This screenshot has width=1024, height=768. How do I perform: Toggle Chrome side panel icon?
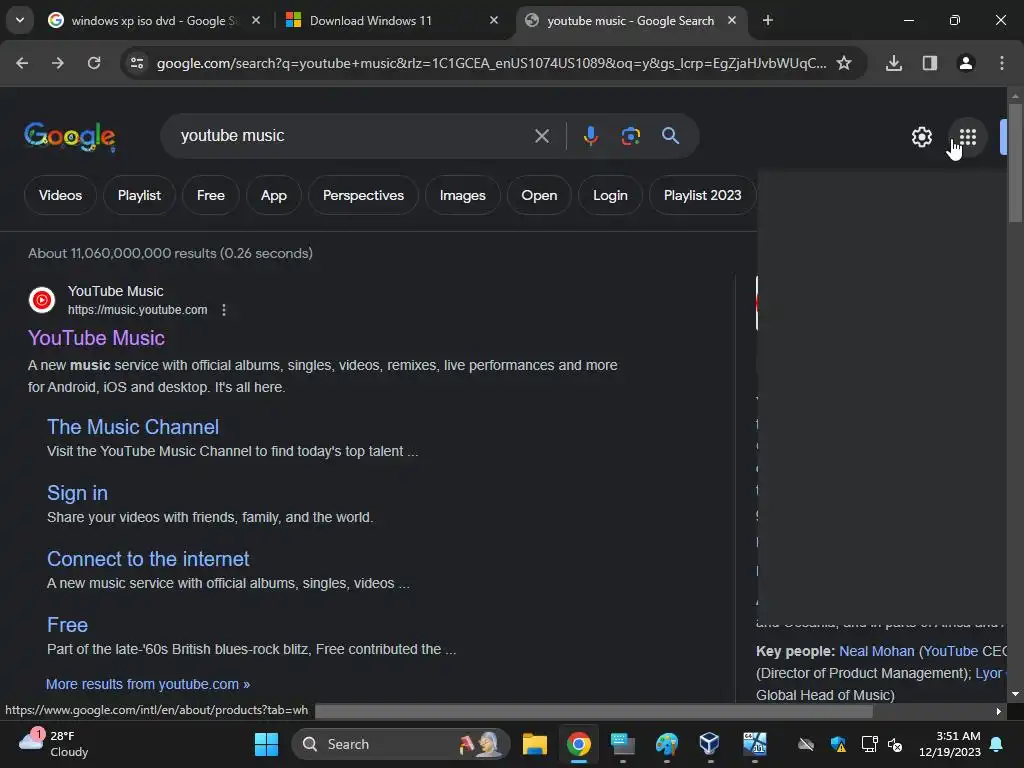929,63
